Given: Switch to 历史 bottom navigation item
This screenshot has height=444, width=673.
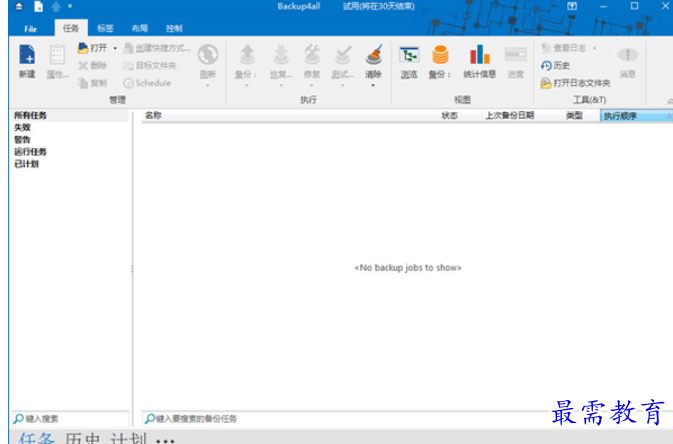Looking at the screenshot, I should point(82,438).
